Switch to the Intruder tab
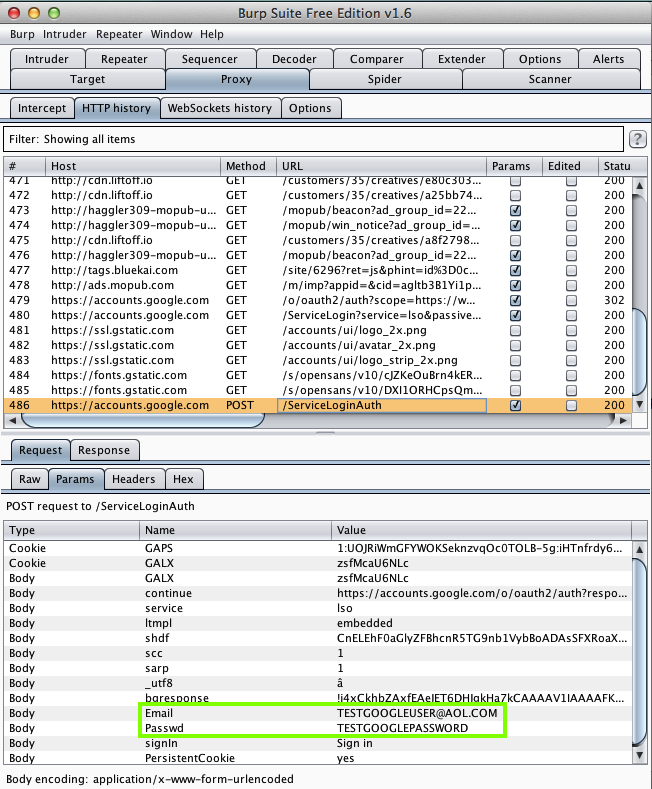652x789 pixels. 47,59
